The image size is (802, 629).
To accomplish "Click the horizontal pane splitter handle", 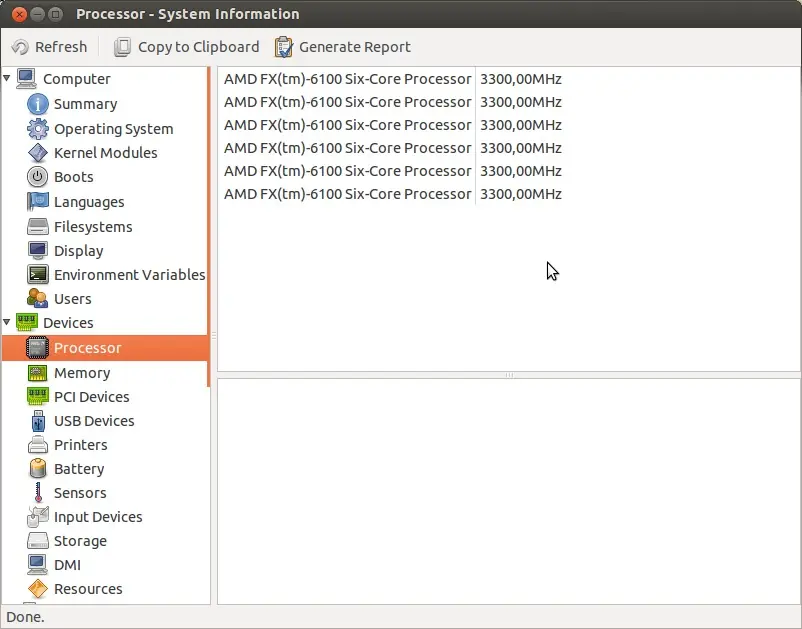I will click(x=509, y=375).
